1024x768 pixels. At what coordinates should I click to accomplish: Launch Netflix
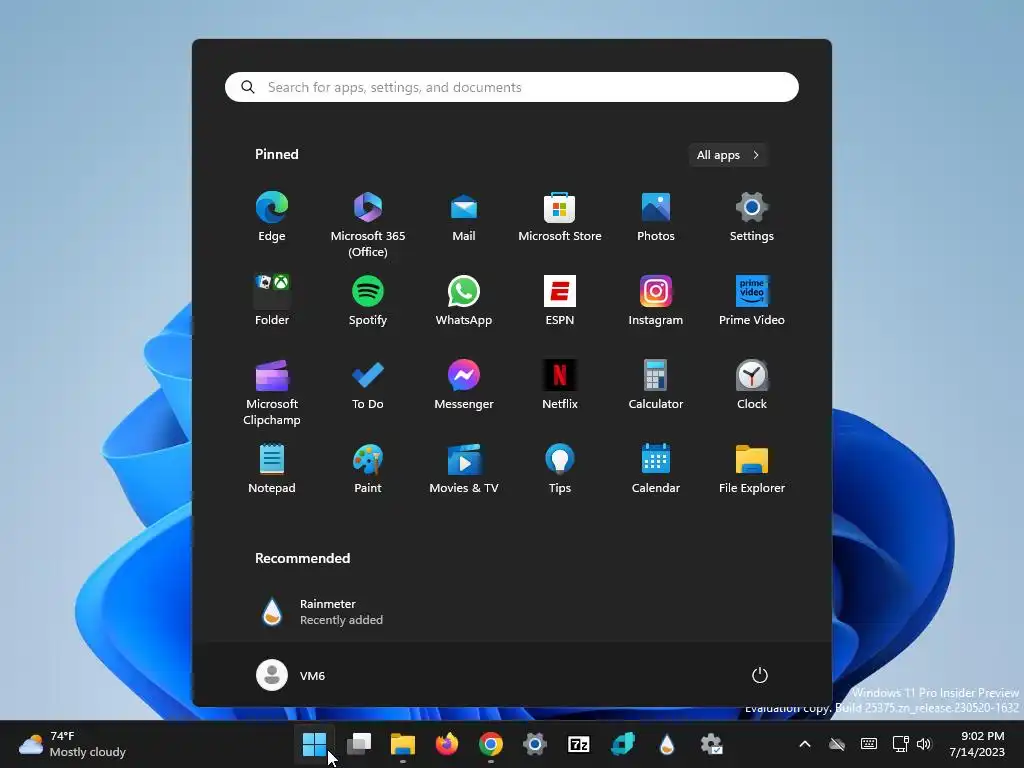(560, 385)
